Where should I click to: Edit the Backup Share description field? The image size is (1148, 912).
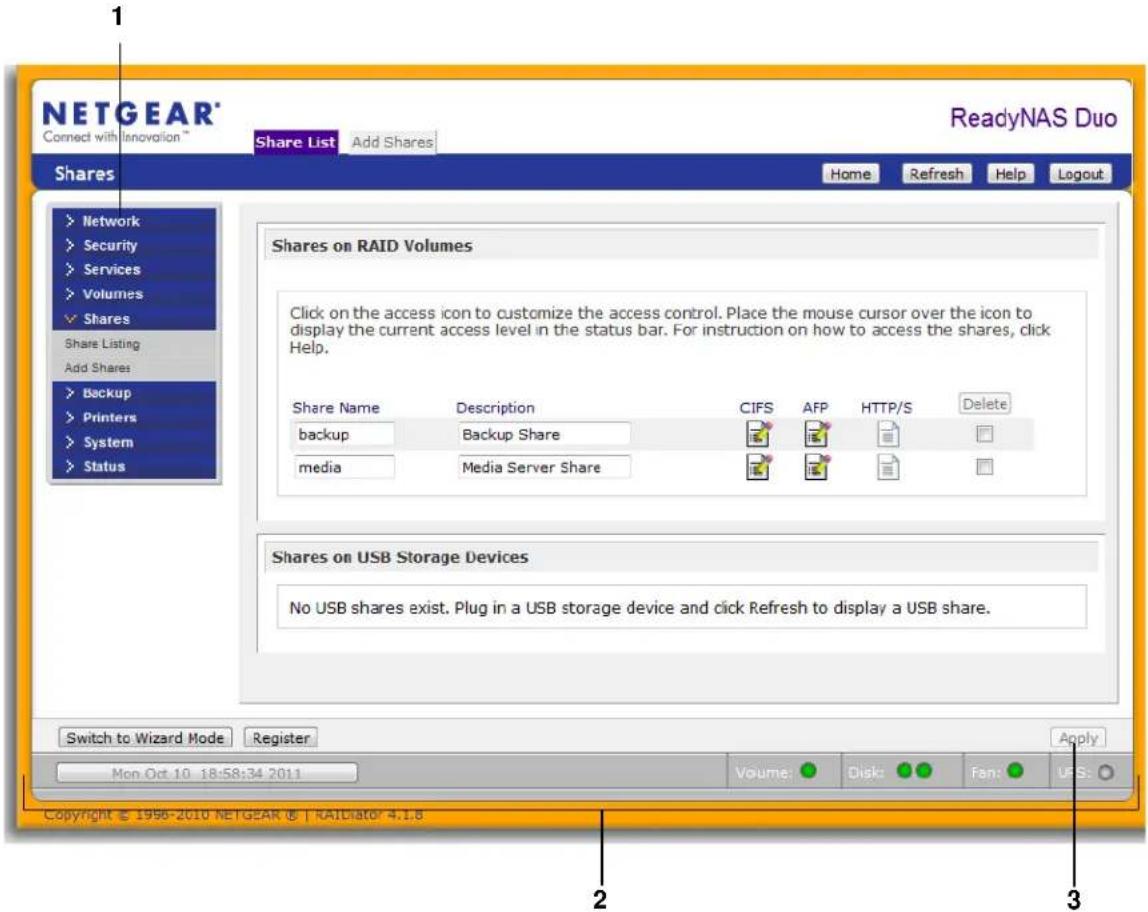coord(544,434)
